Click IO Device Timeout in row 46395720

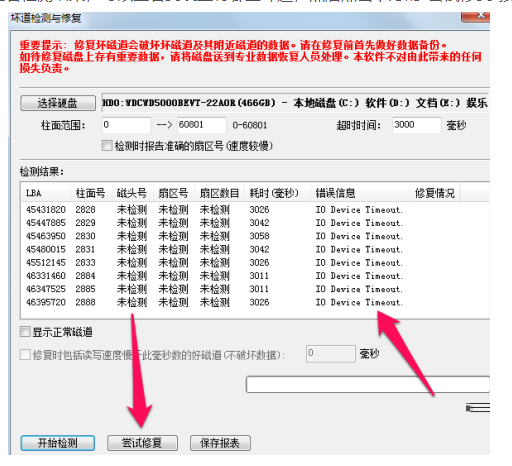coord(359,302)
